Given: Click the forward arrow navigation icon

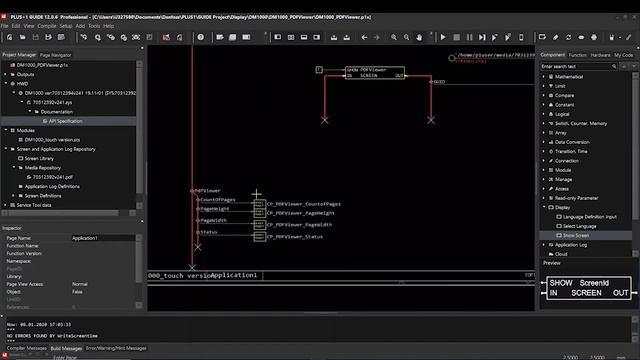Looking at the screenshot, I should click(376, 37).
